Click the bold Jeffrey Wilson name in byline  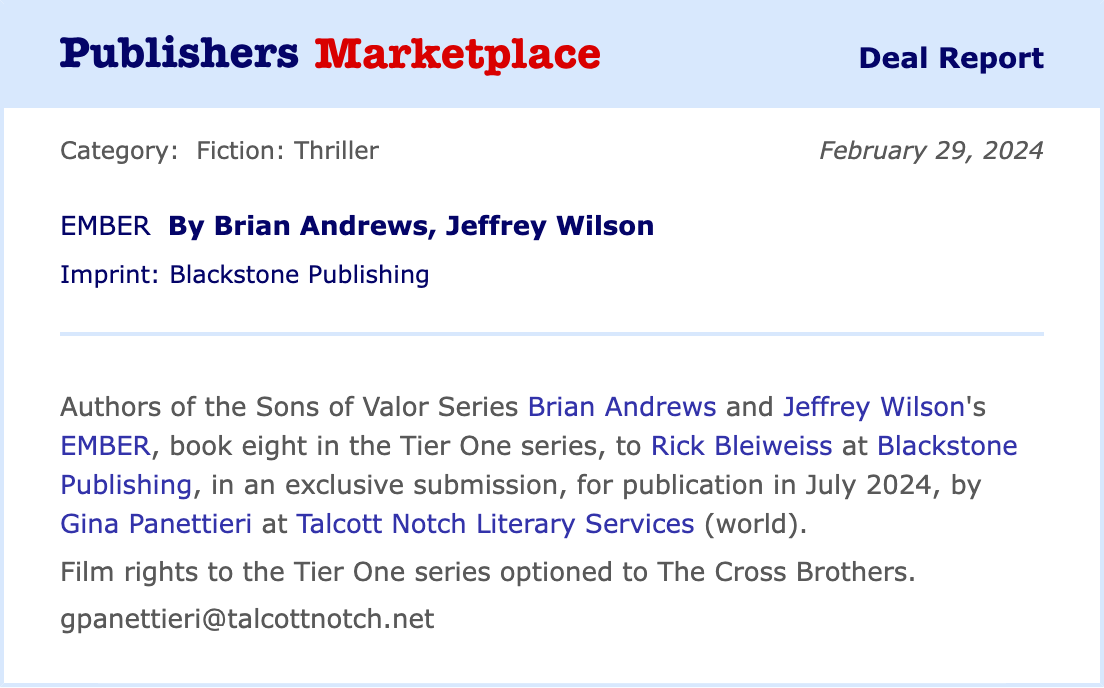pyautogui.click(x=549, y=226)
